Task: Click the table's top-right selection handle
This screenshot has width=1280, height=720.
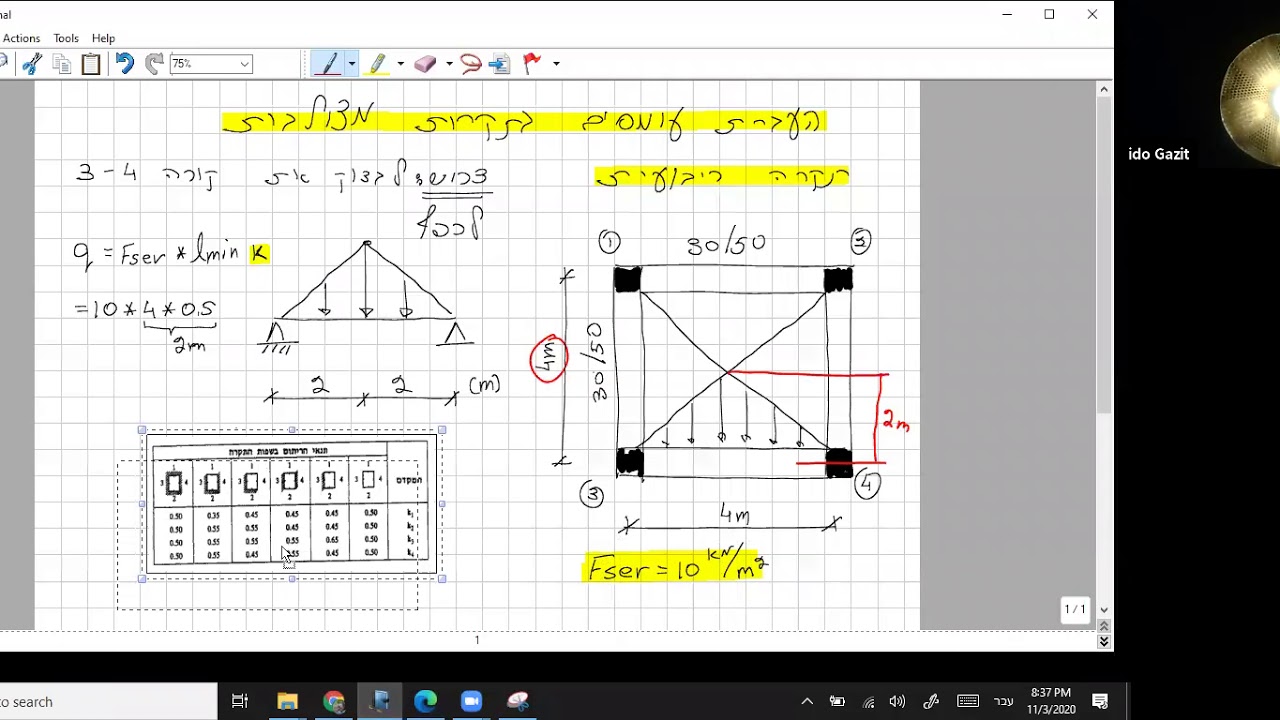Action: point(442,430)
